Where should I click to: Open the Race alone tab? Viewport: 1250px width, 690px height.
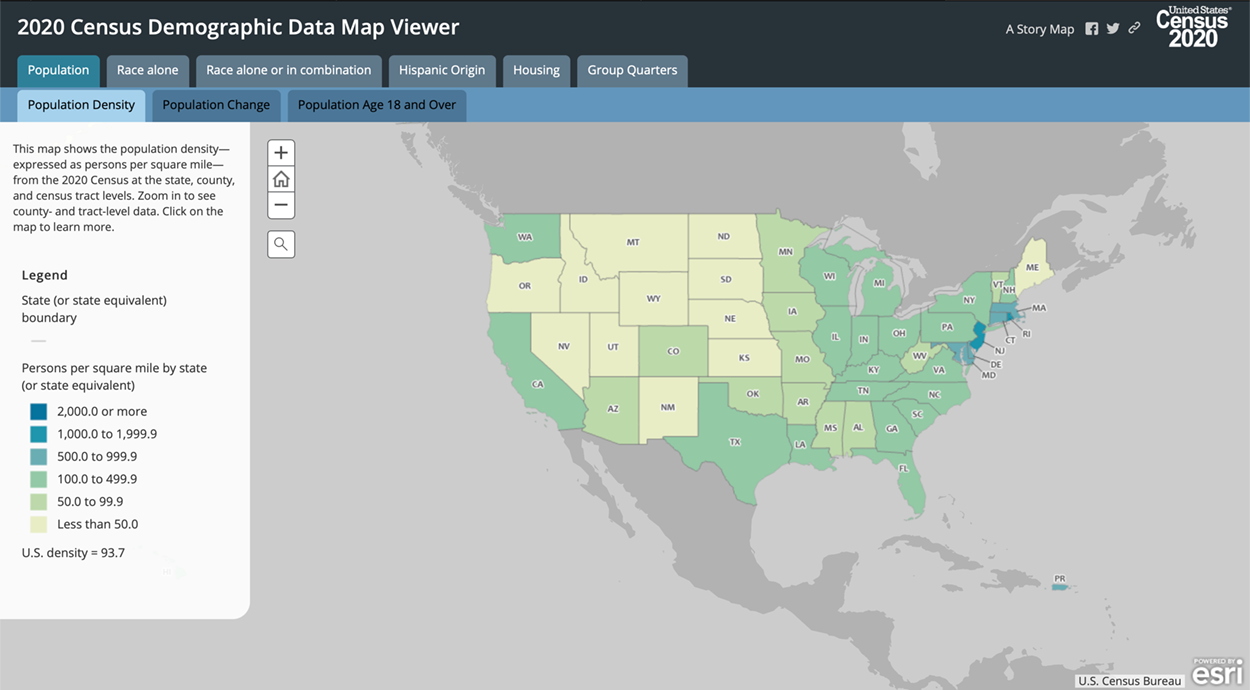click(147, 70)
